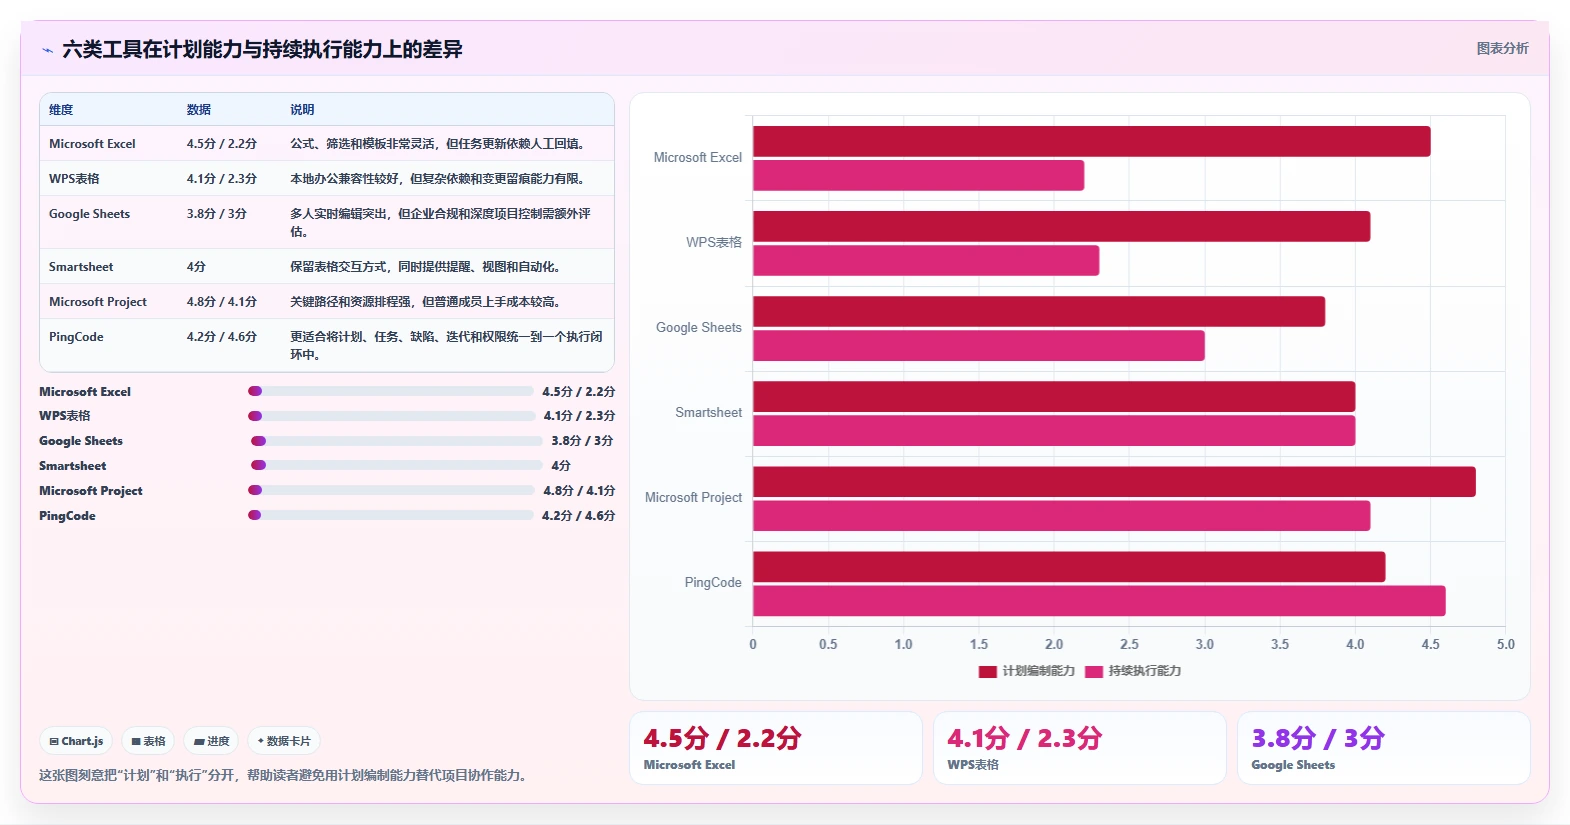Click the description starting 公式、筛选和模板非常灵活
The width and height of the screenshot is (1570, 825).
point(438,144)
